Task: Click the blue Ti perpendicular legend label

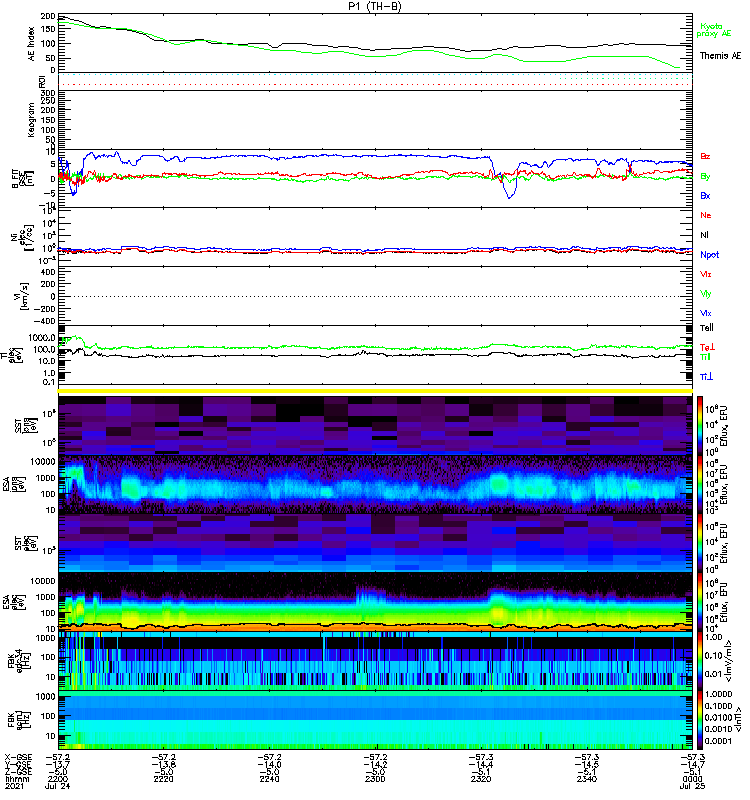Action: 706,377
